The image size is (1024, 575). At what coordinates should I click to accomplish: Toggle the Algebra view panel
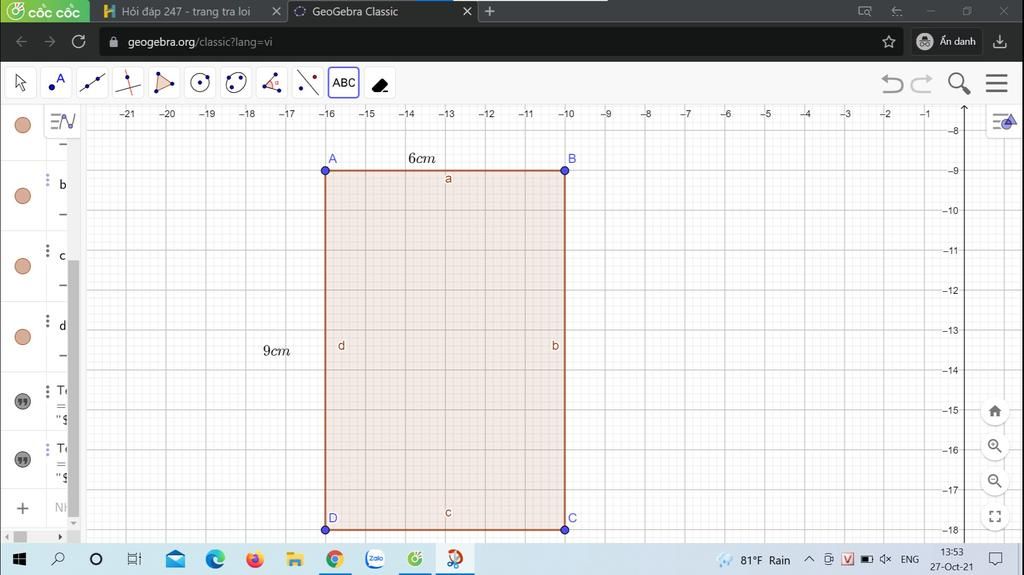(x=63, y=122)
